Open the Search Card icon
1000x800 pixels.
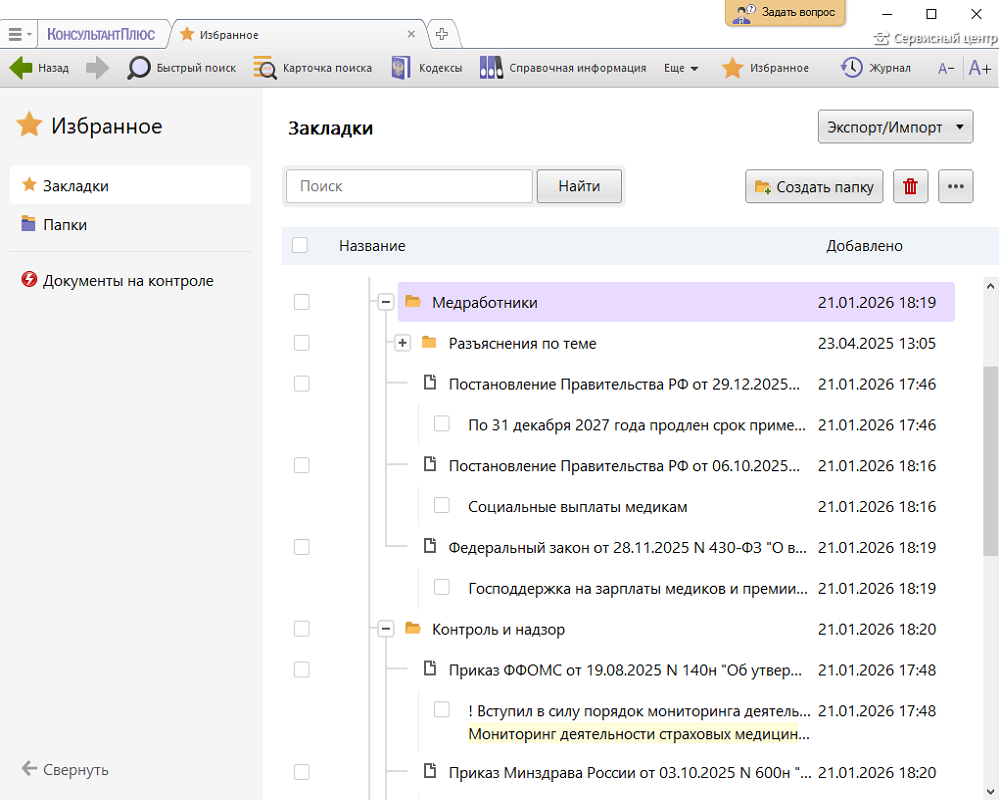tap(265, 68)
